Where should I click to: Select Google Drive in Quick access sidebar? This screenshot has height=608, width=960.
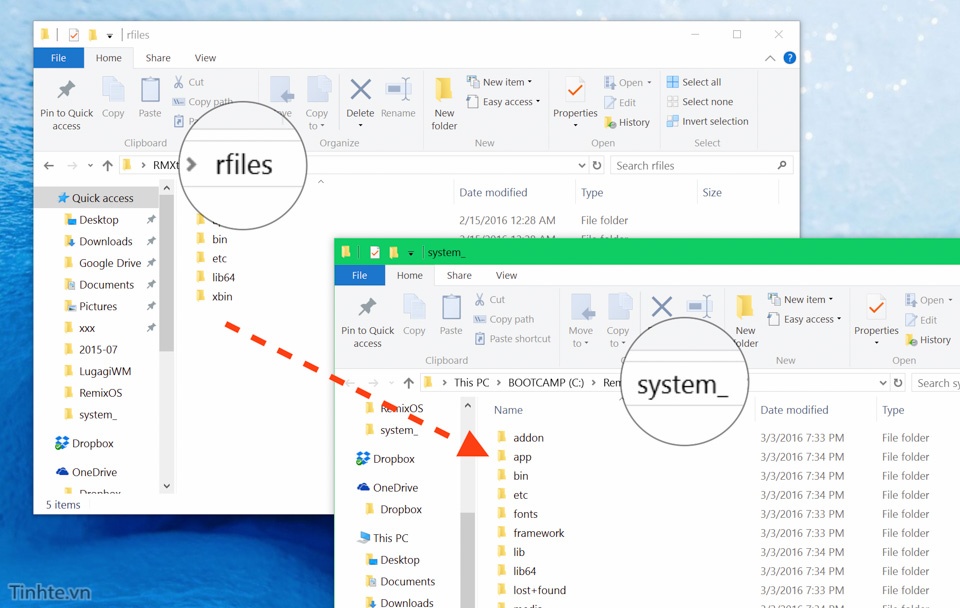tap(109, 263)
